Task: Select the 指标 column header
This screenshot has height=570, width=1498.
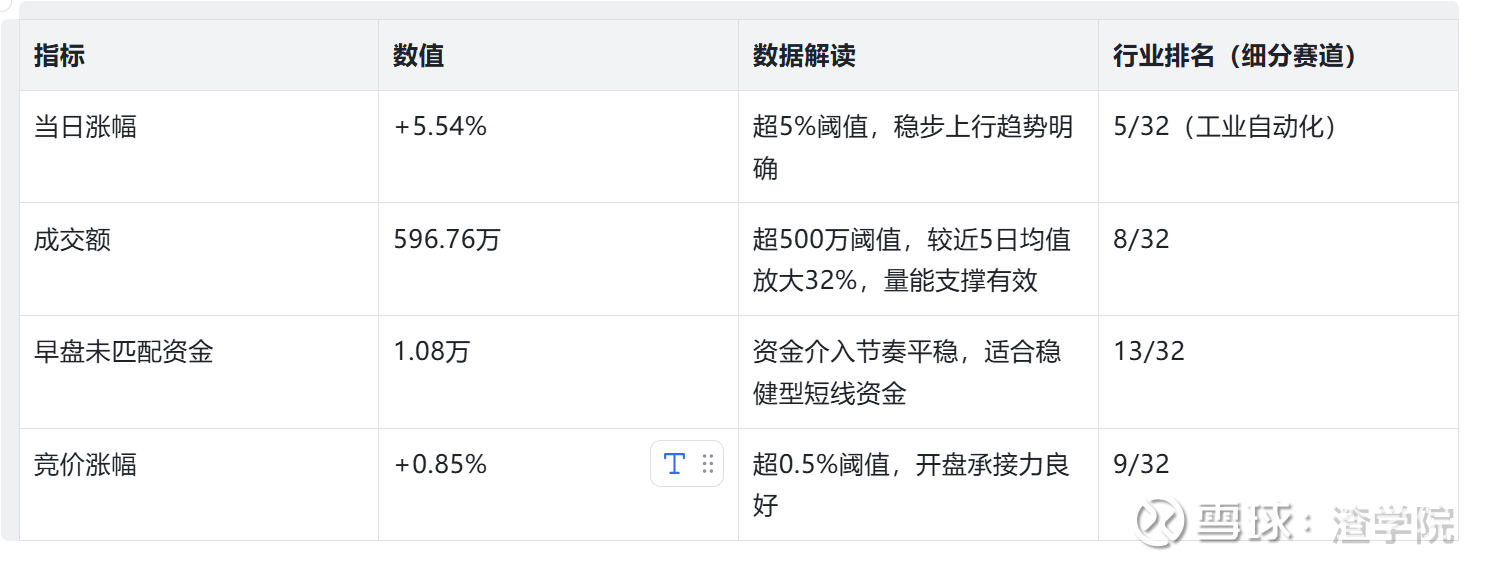Action: (59, 56)
